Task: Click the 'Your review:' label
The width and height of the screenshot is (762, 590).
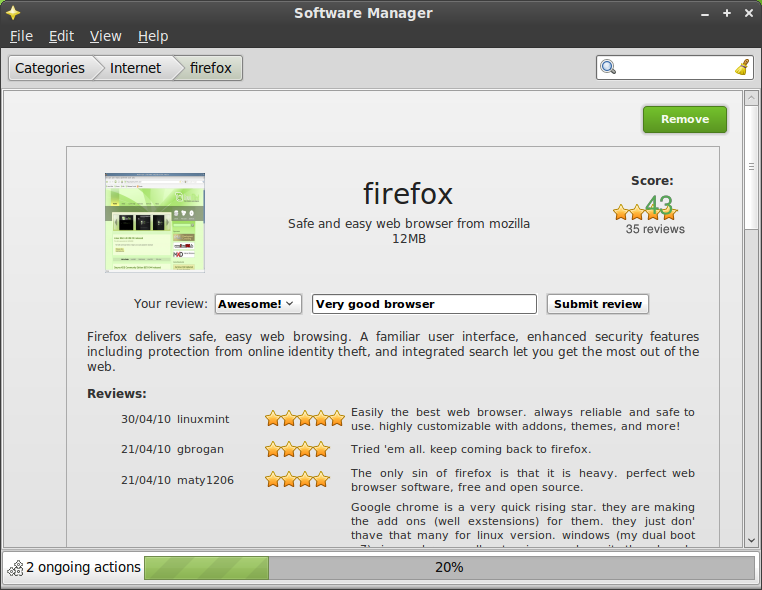Action: [x=171, y=304]
